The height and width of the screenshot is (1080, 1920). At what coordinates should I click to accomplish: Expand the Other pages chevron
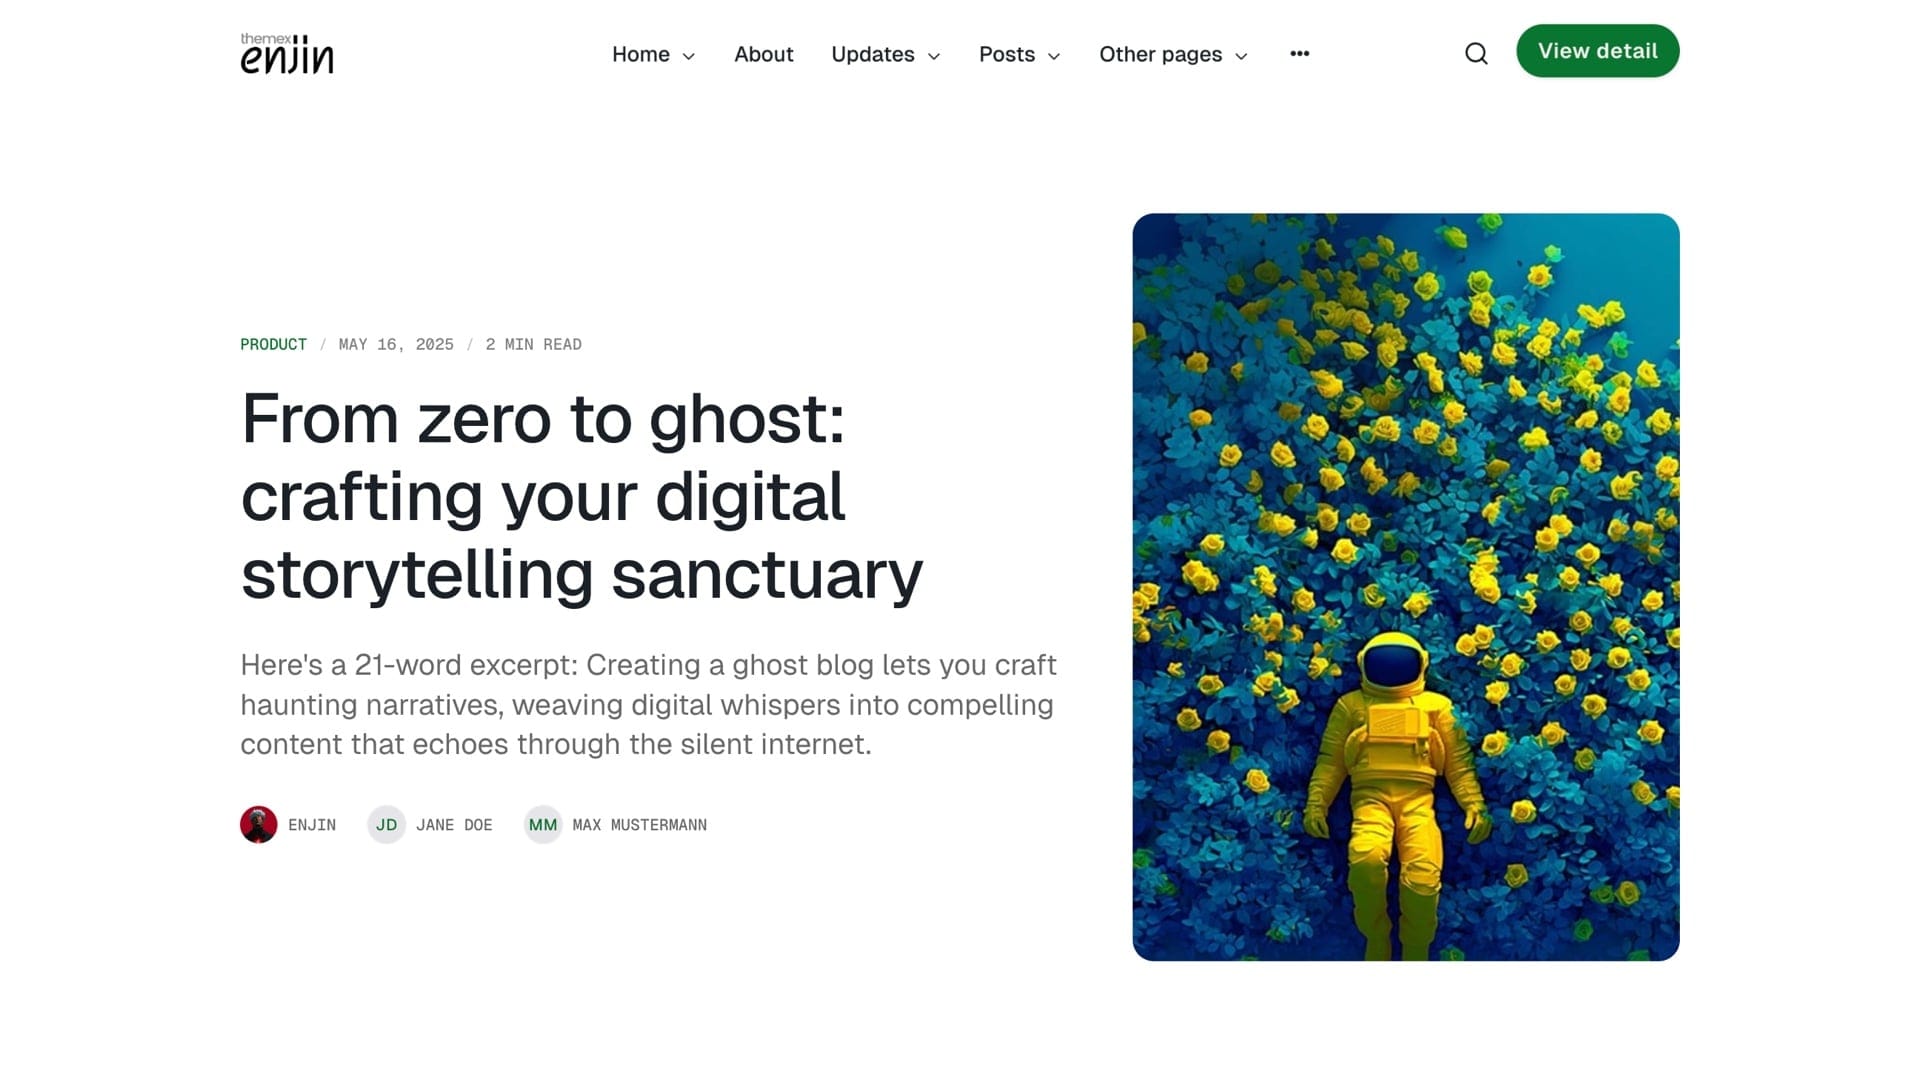(1241, 56)
